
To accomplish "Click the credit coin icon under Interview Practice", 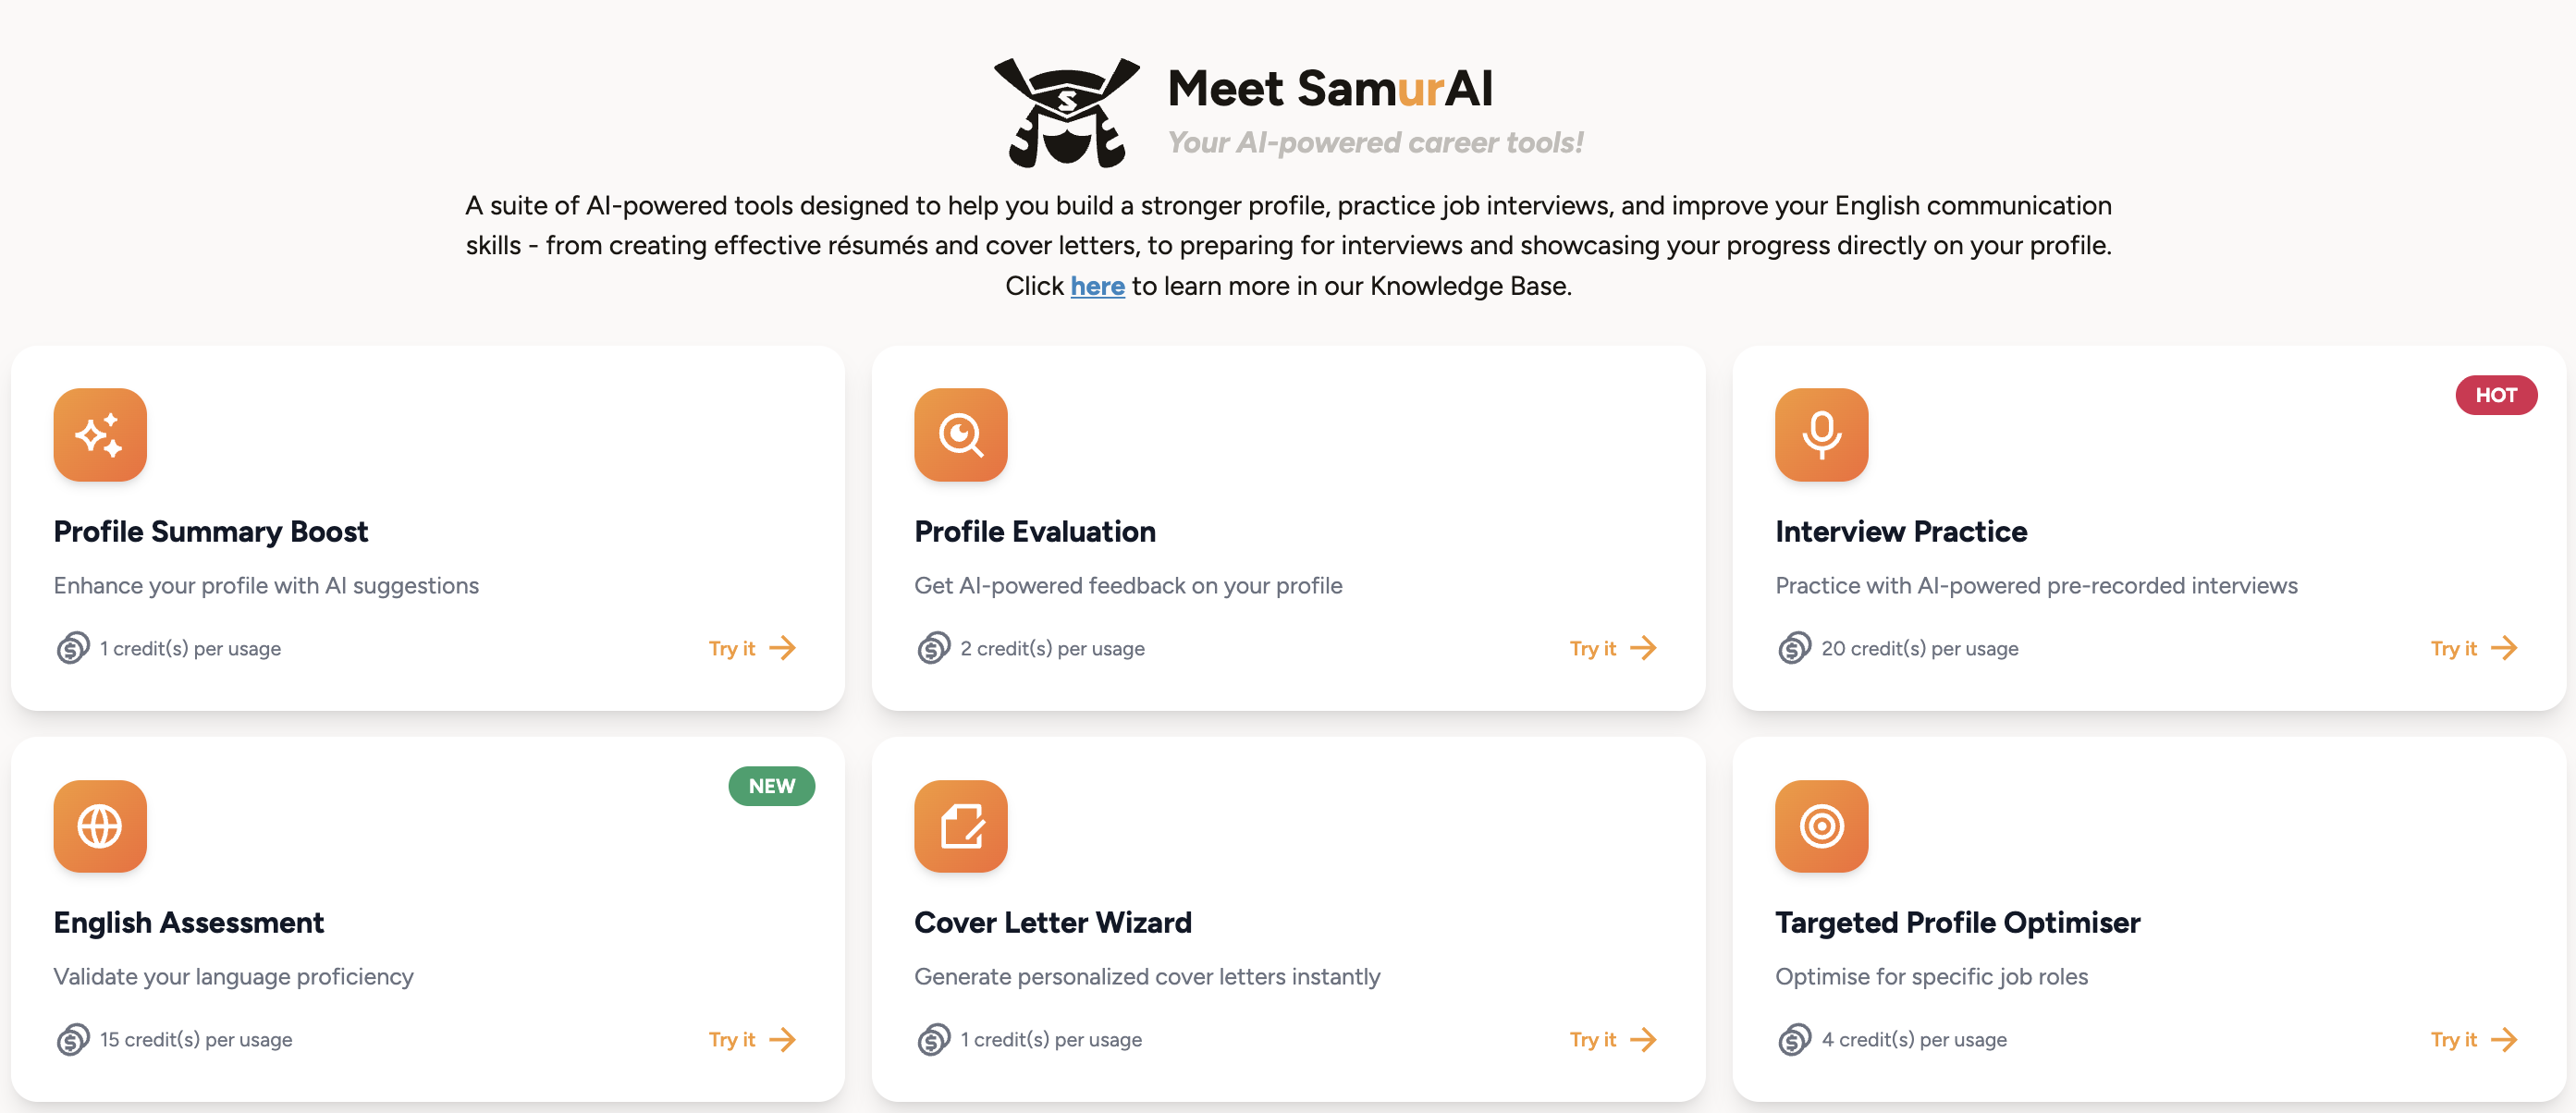I will click(x=1794, y=648).
